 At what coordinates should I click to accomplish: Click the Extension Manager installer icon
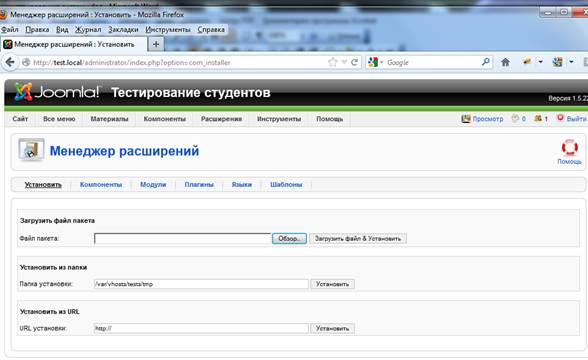31,150
